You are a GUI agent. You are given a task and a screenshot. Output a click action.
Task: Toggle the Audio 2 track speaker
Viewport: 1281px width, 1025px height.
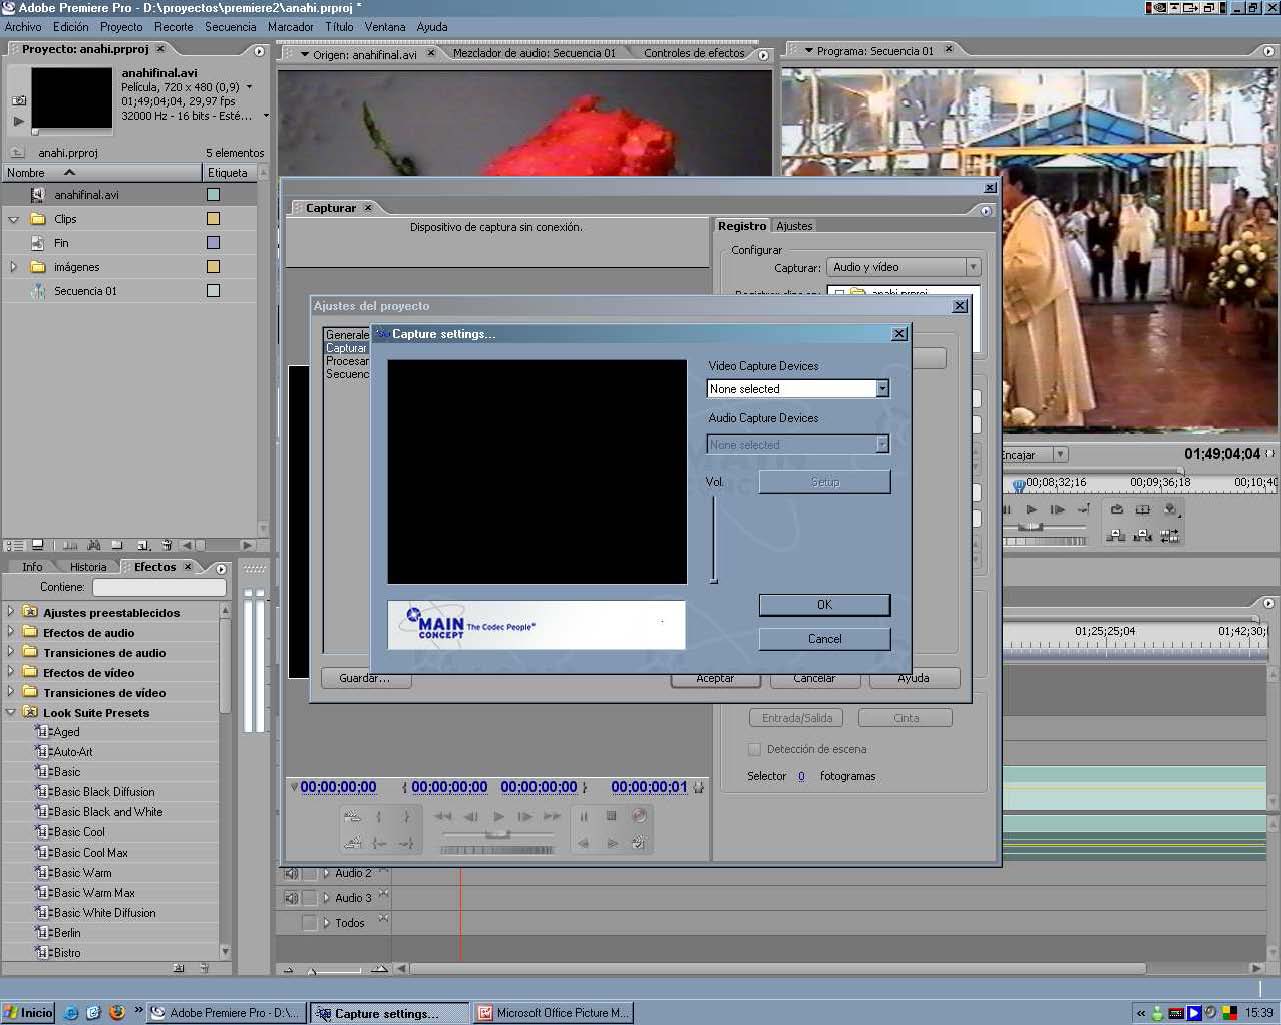coord(291,873)
